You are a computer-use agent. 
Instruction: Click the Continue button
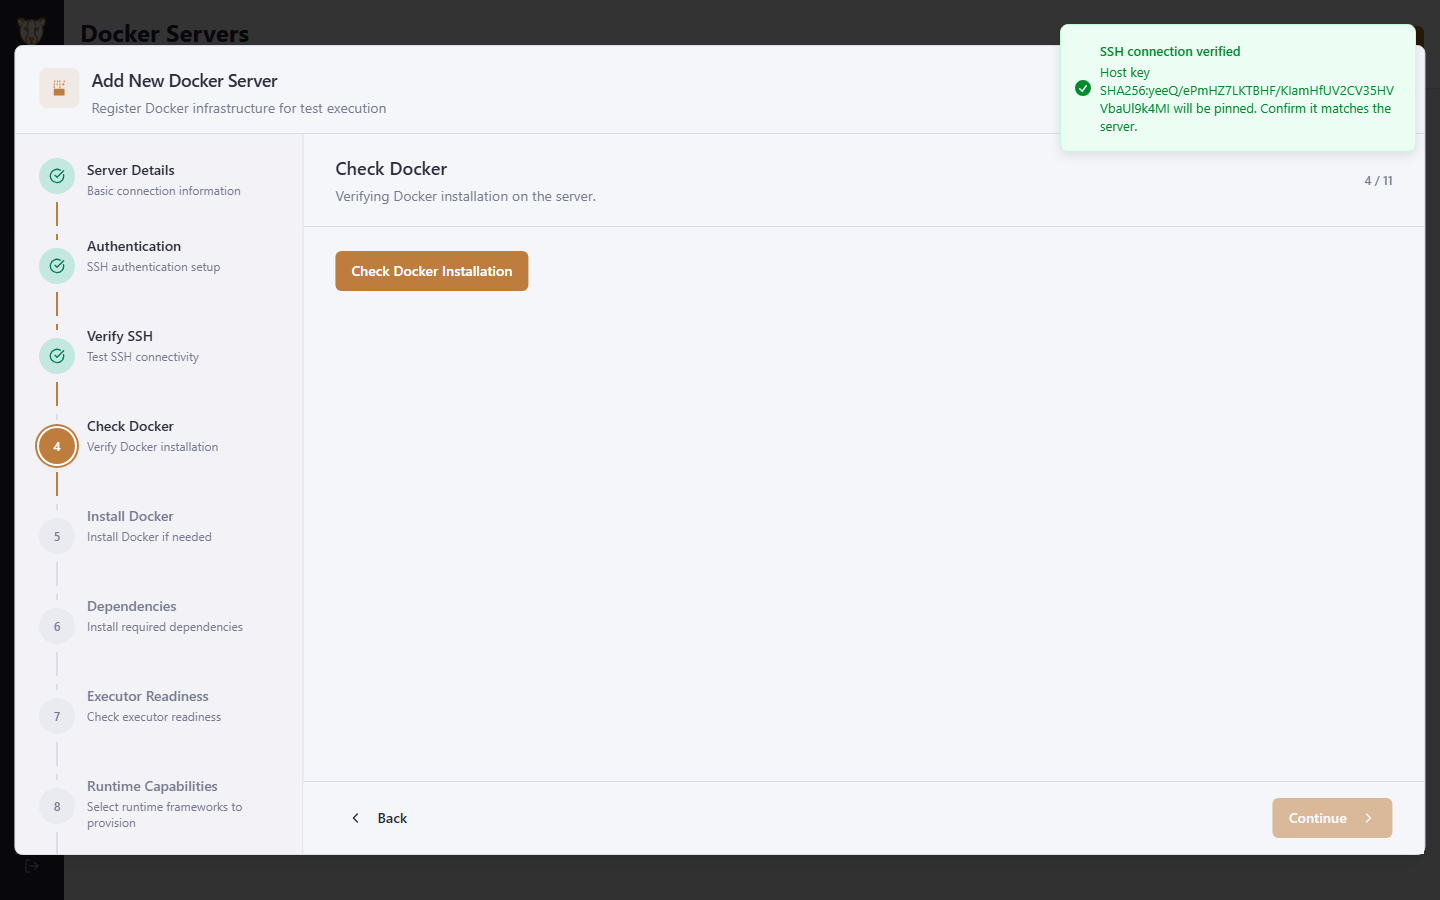click(x=1332, y=818)
